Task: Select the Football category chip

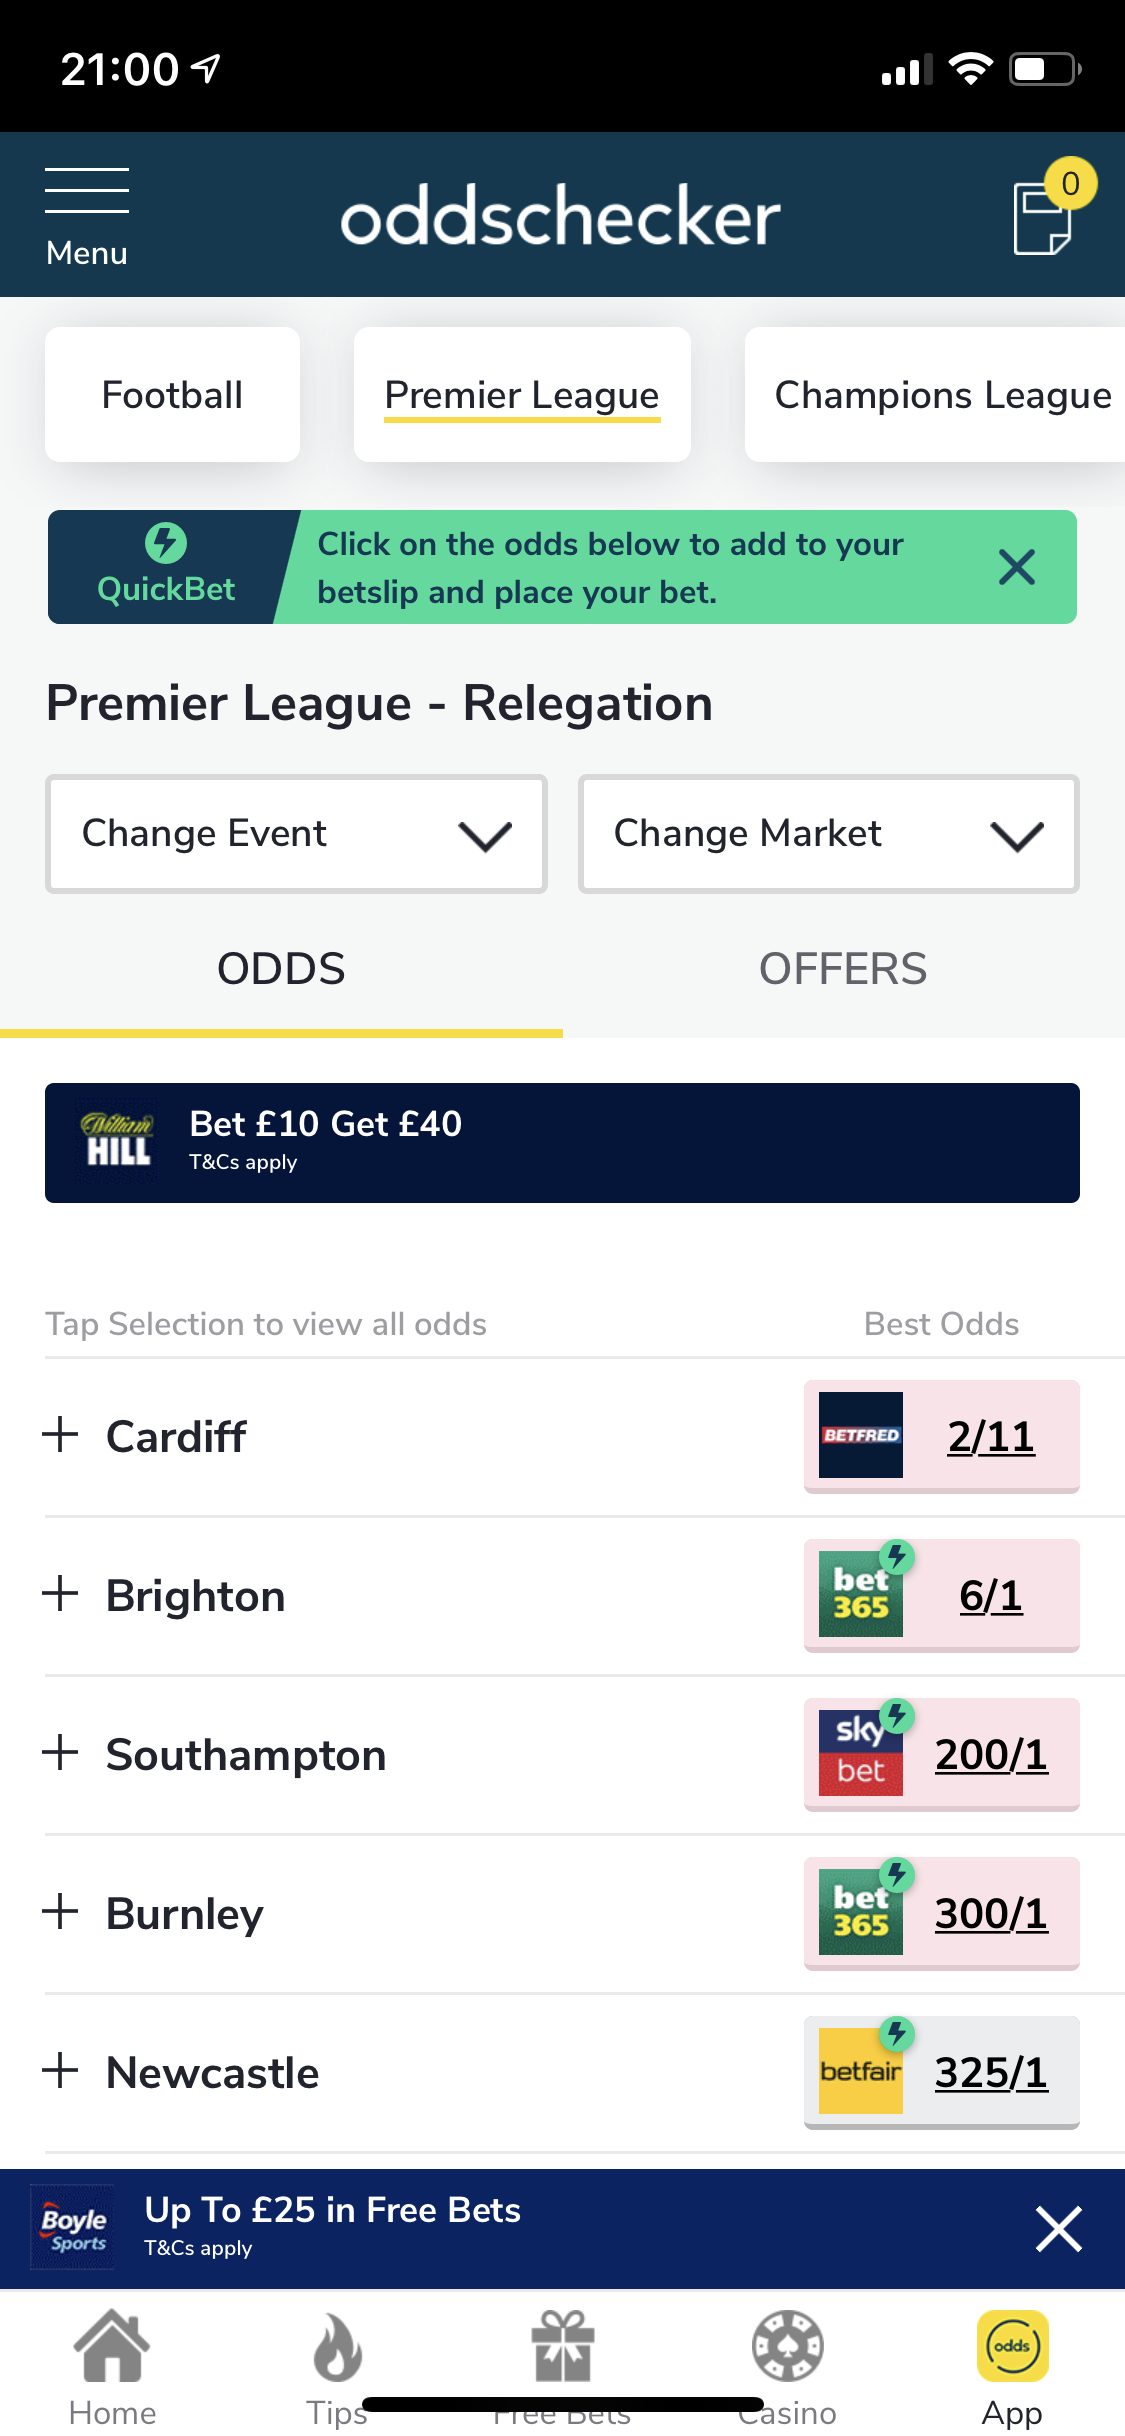Action: click(x=172, y=395)
